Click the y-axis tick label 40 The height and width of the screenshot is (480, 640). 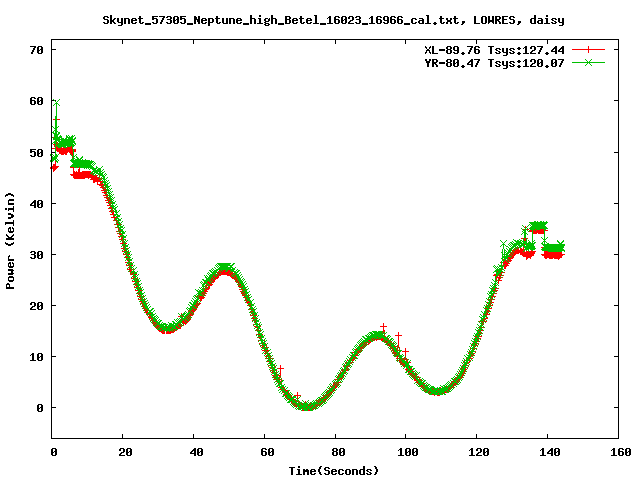(x=36, y=204)
